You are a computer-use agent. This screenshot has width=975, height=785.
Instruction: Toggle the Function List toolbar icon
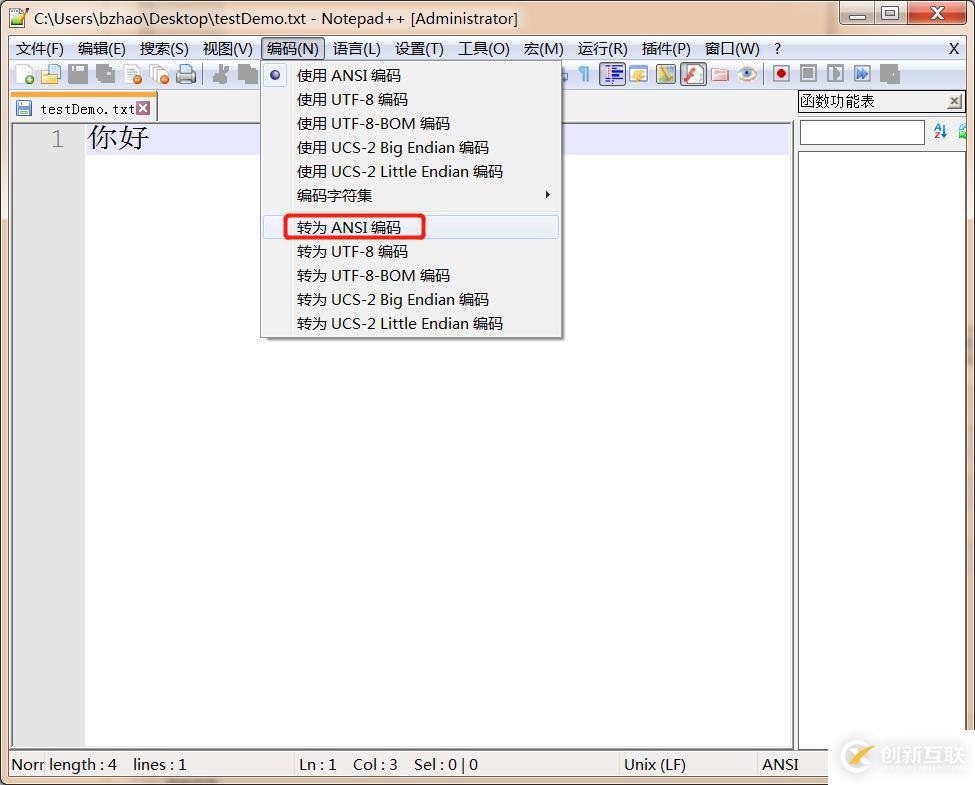[693, 75]
